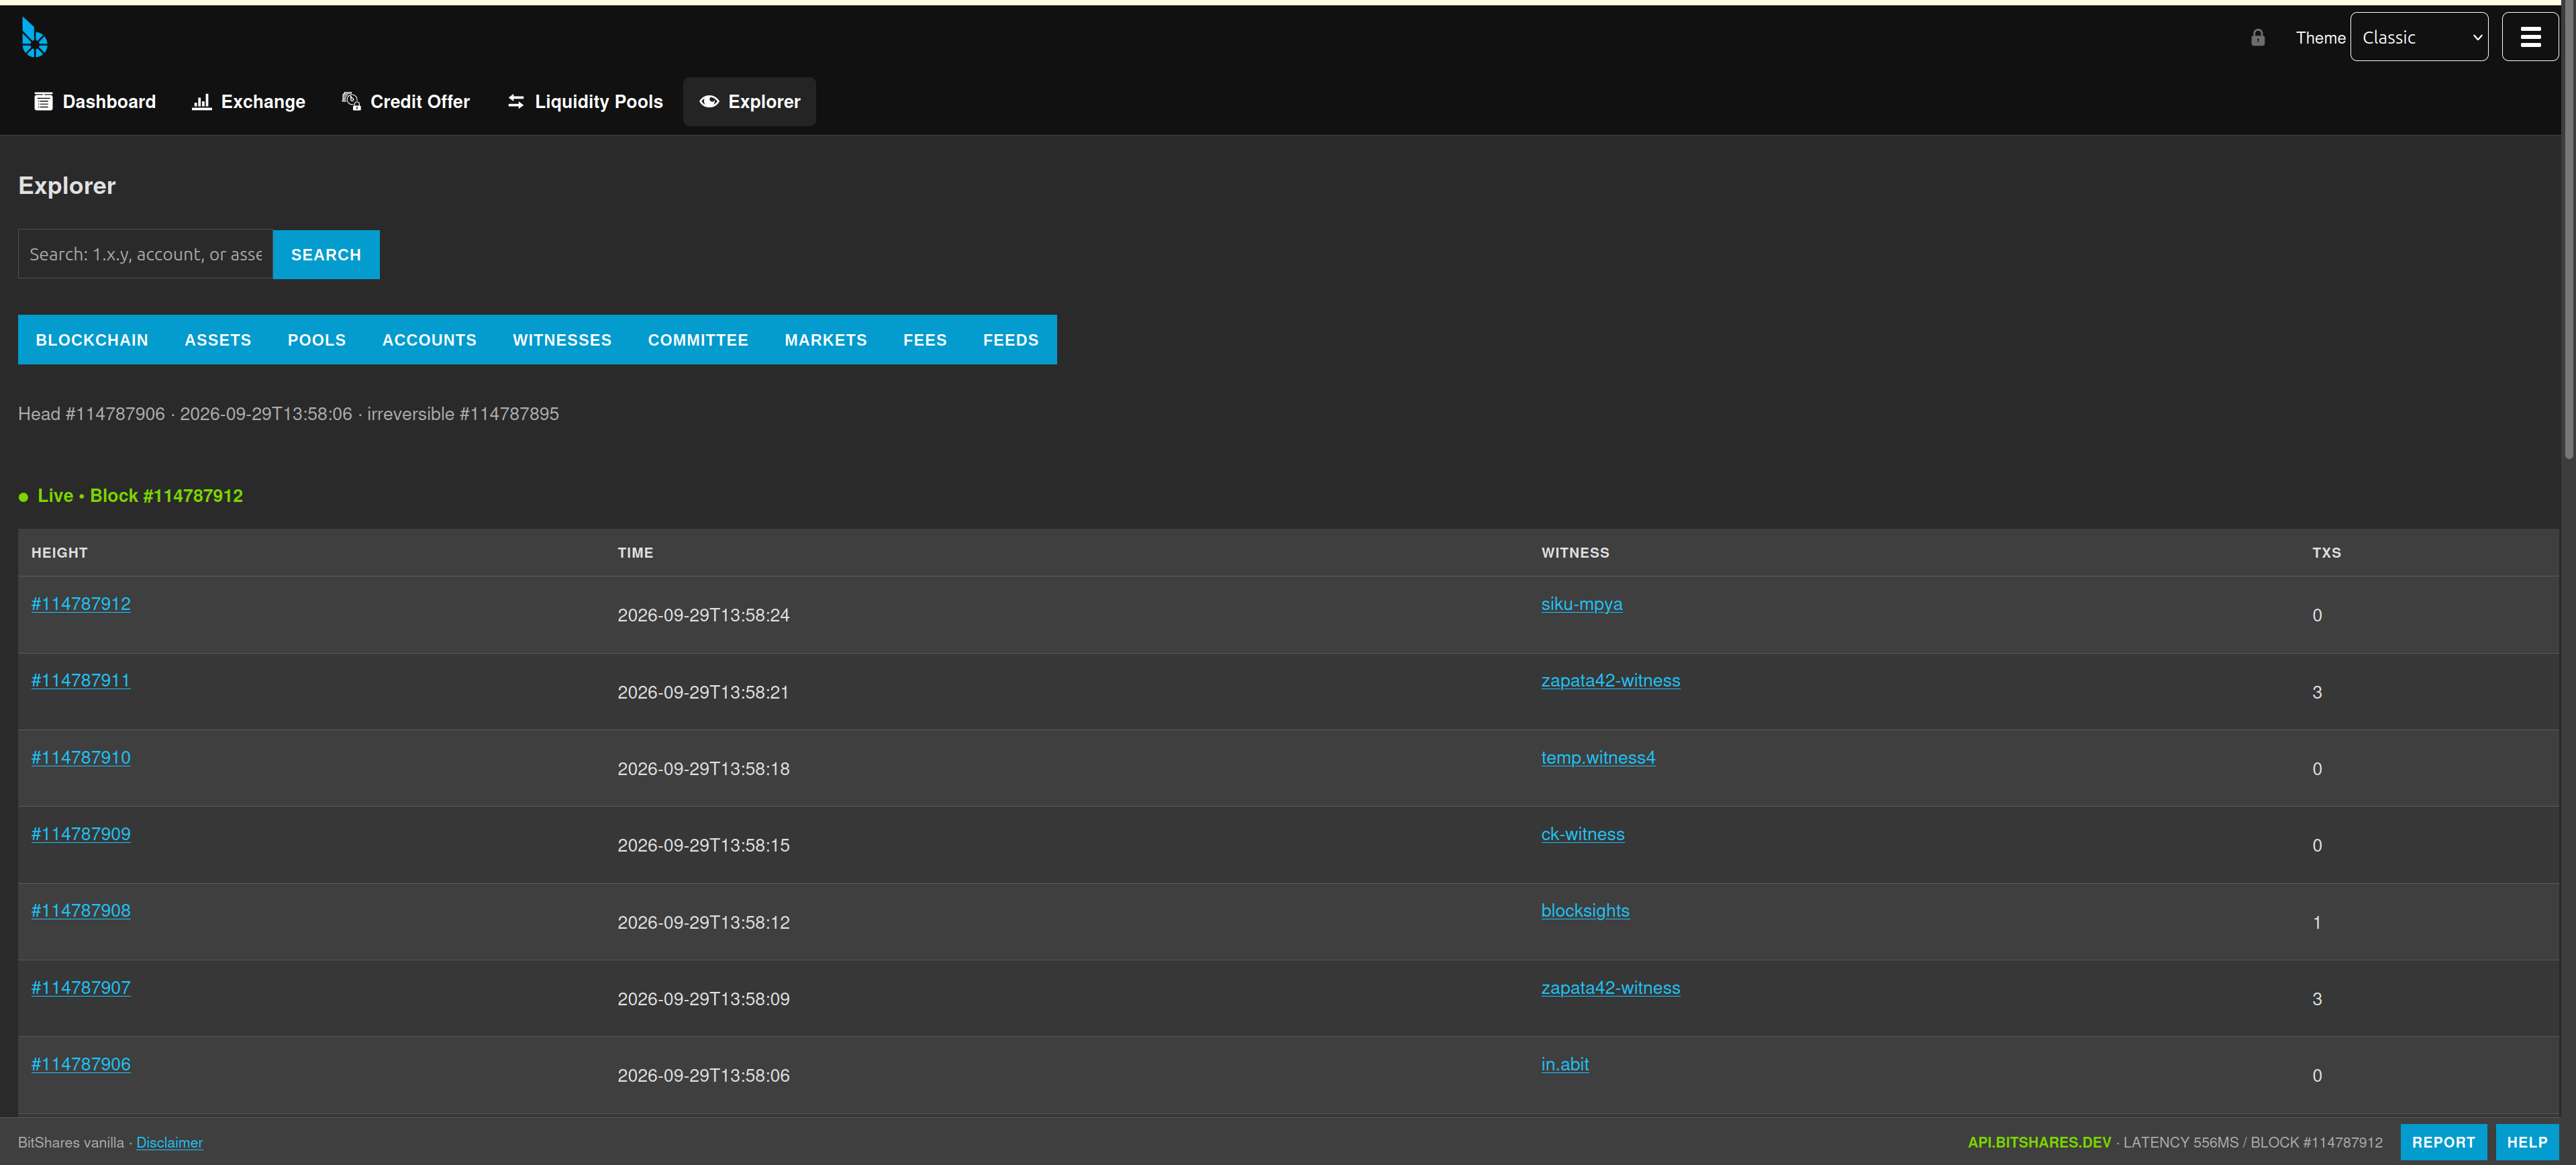Click the lock icon near Theme
This screenshot has width=2576, height=1165.
click(x=2257, y=38)
